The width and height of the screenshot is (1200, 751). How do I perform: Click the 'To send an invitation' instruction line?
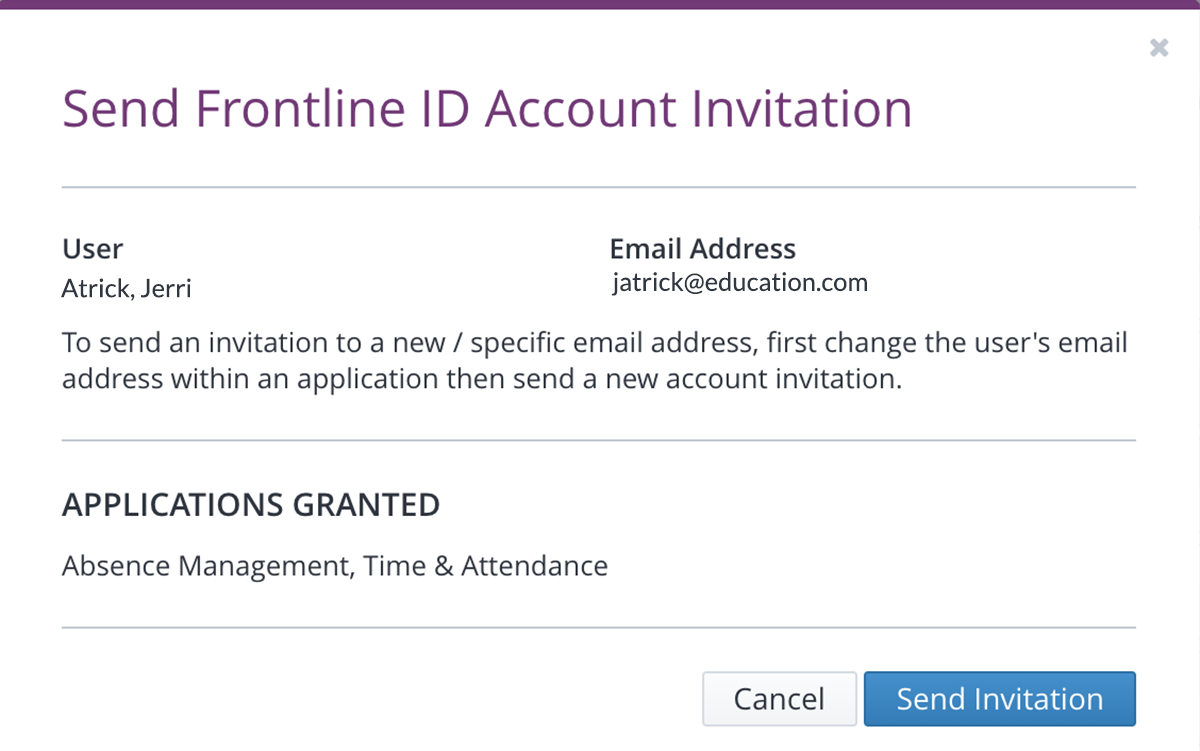point(594,343)
